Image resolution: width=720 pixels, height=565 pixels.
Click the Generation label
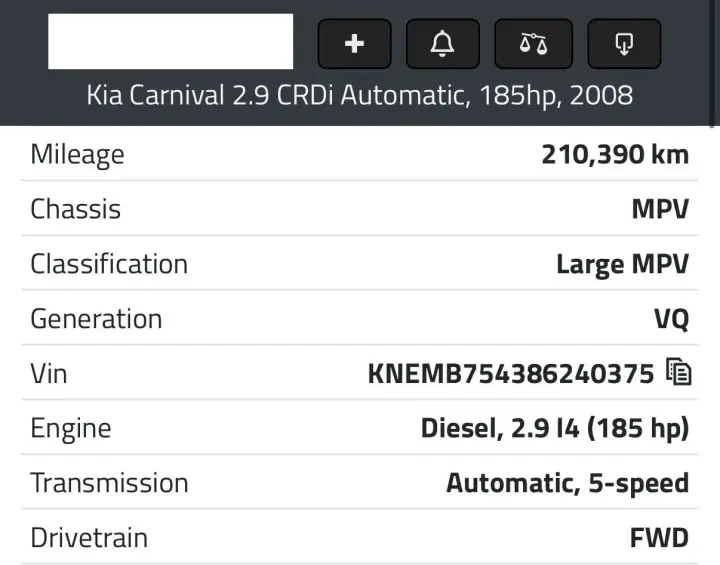(x=96, y=319)
